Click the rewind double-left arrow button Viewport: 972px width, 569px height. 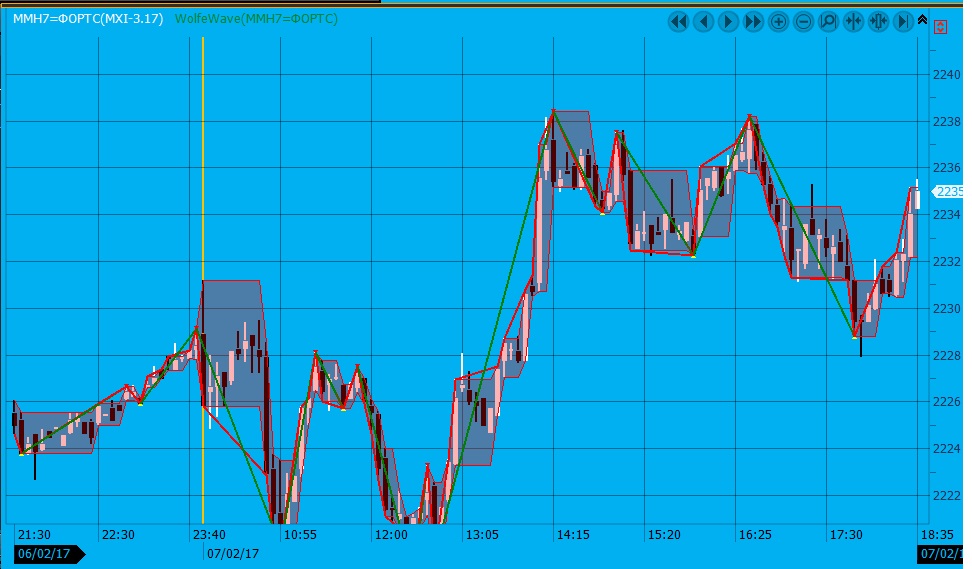pos(679,21)
